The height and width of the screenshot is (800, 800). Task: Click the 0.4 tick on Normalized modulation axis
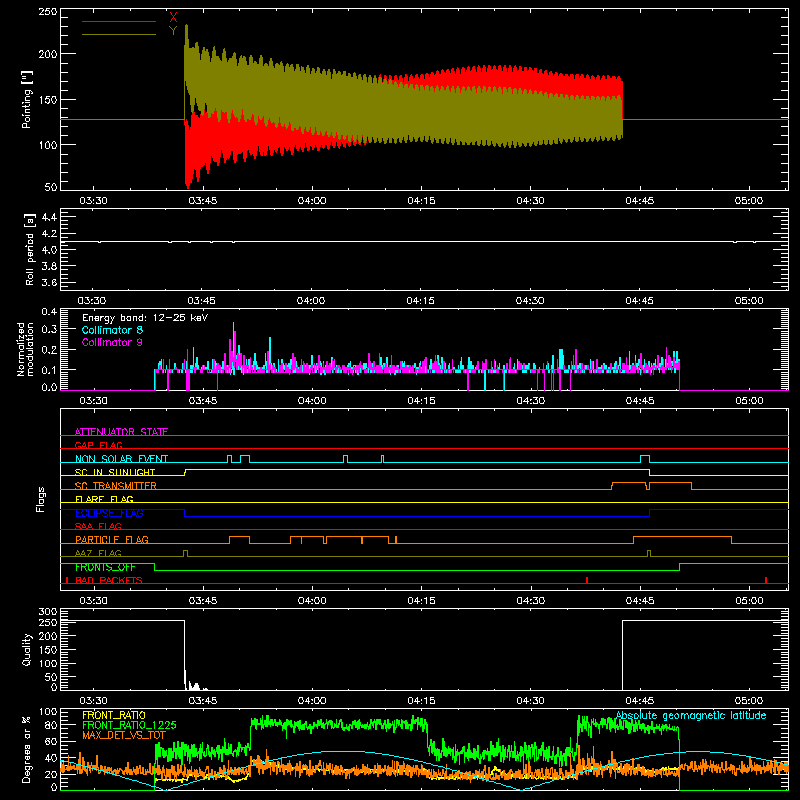point(49,312)
